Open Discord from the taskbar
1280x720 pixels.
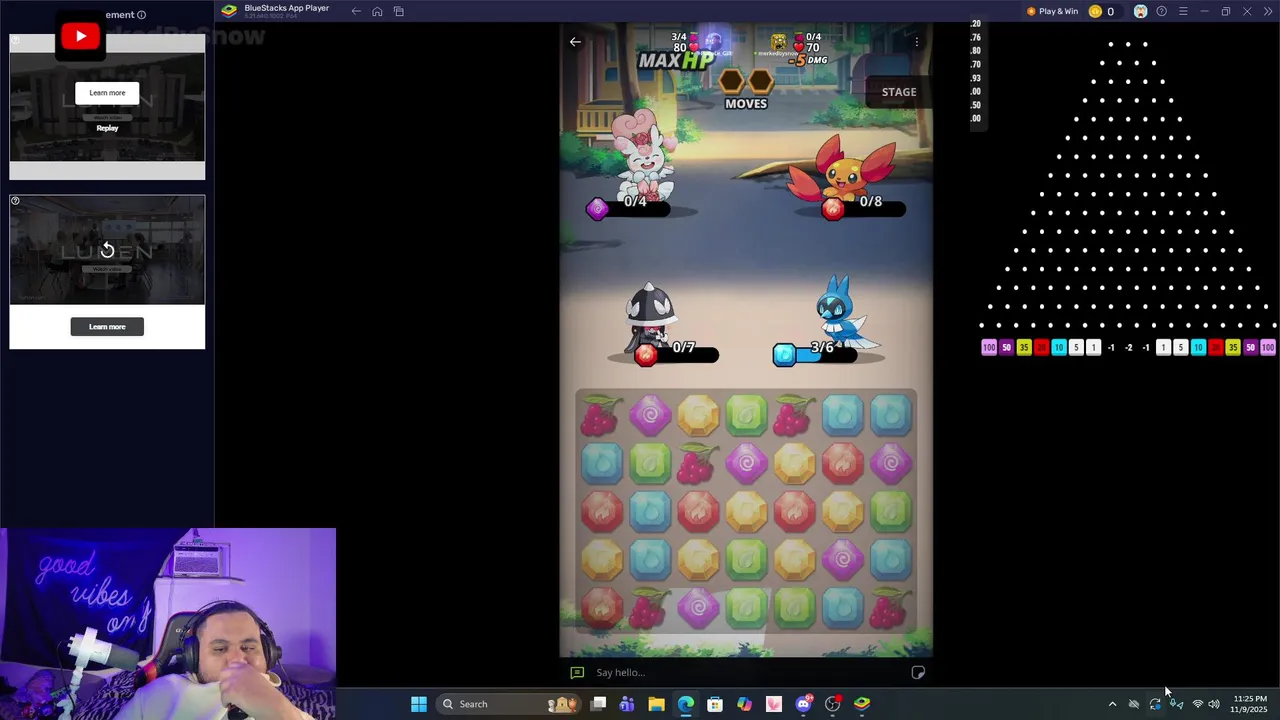tap(803, 704)
